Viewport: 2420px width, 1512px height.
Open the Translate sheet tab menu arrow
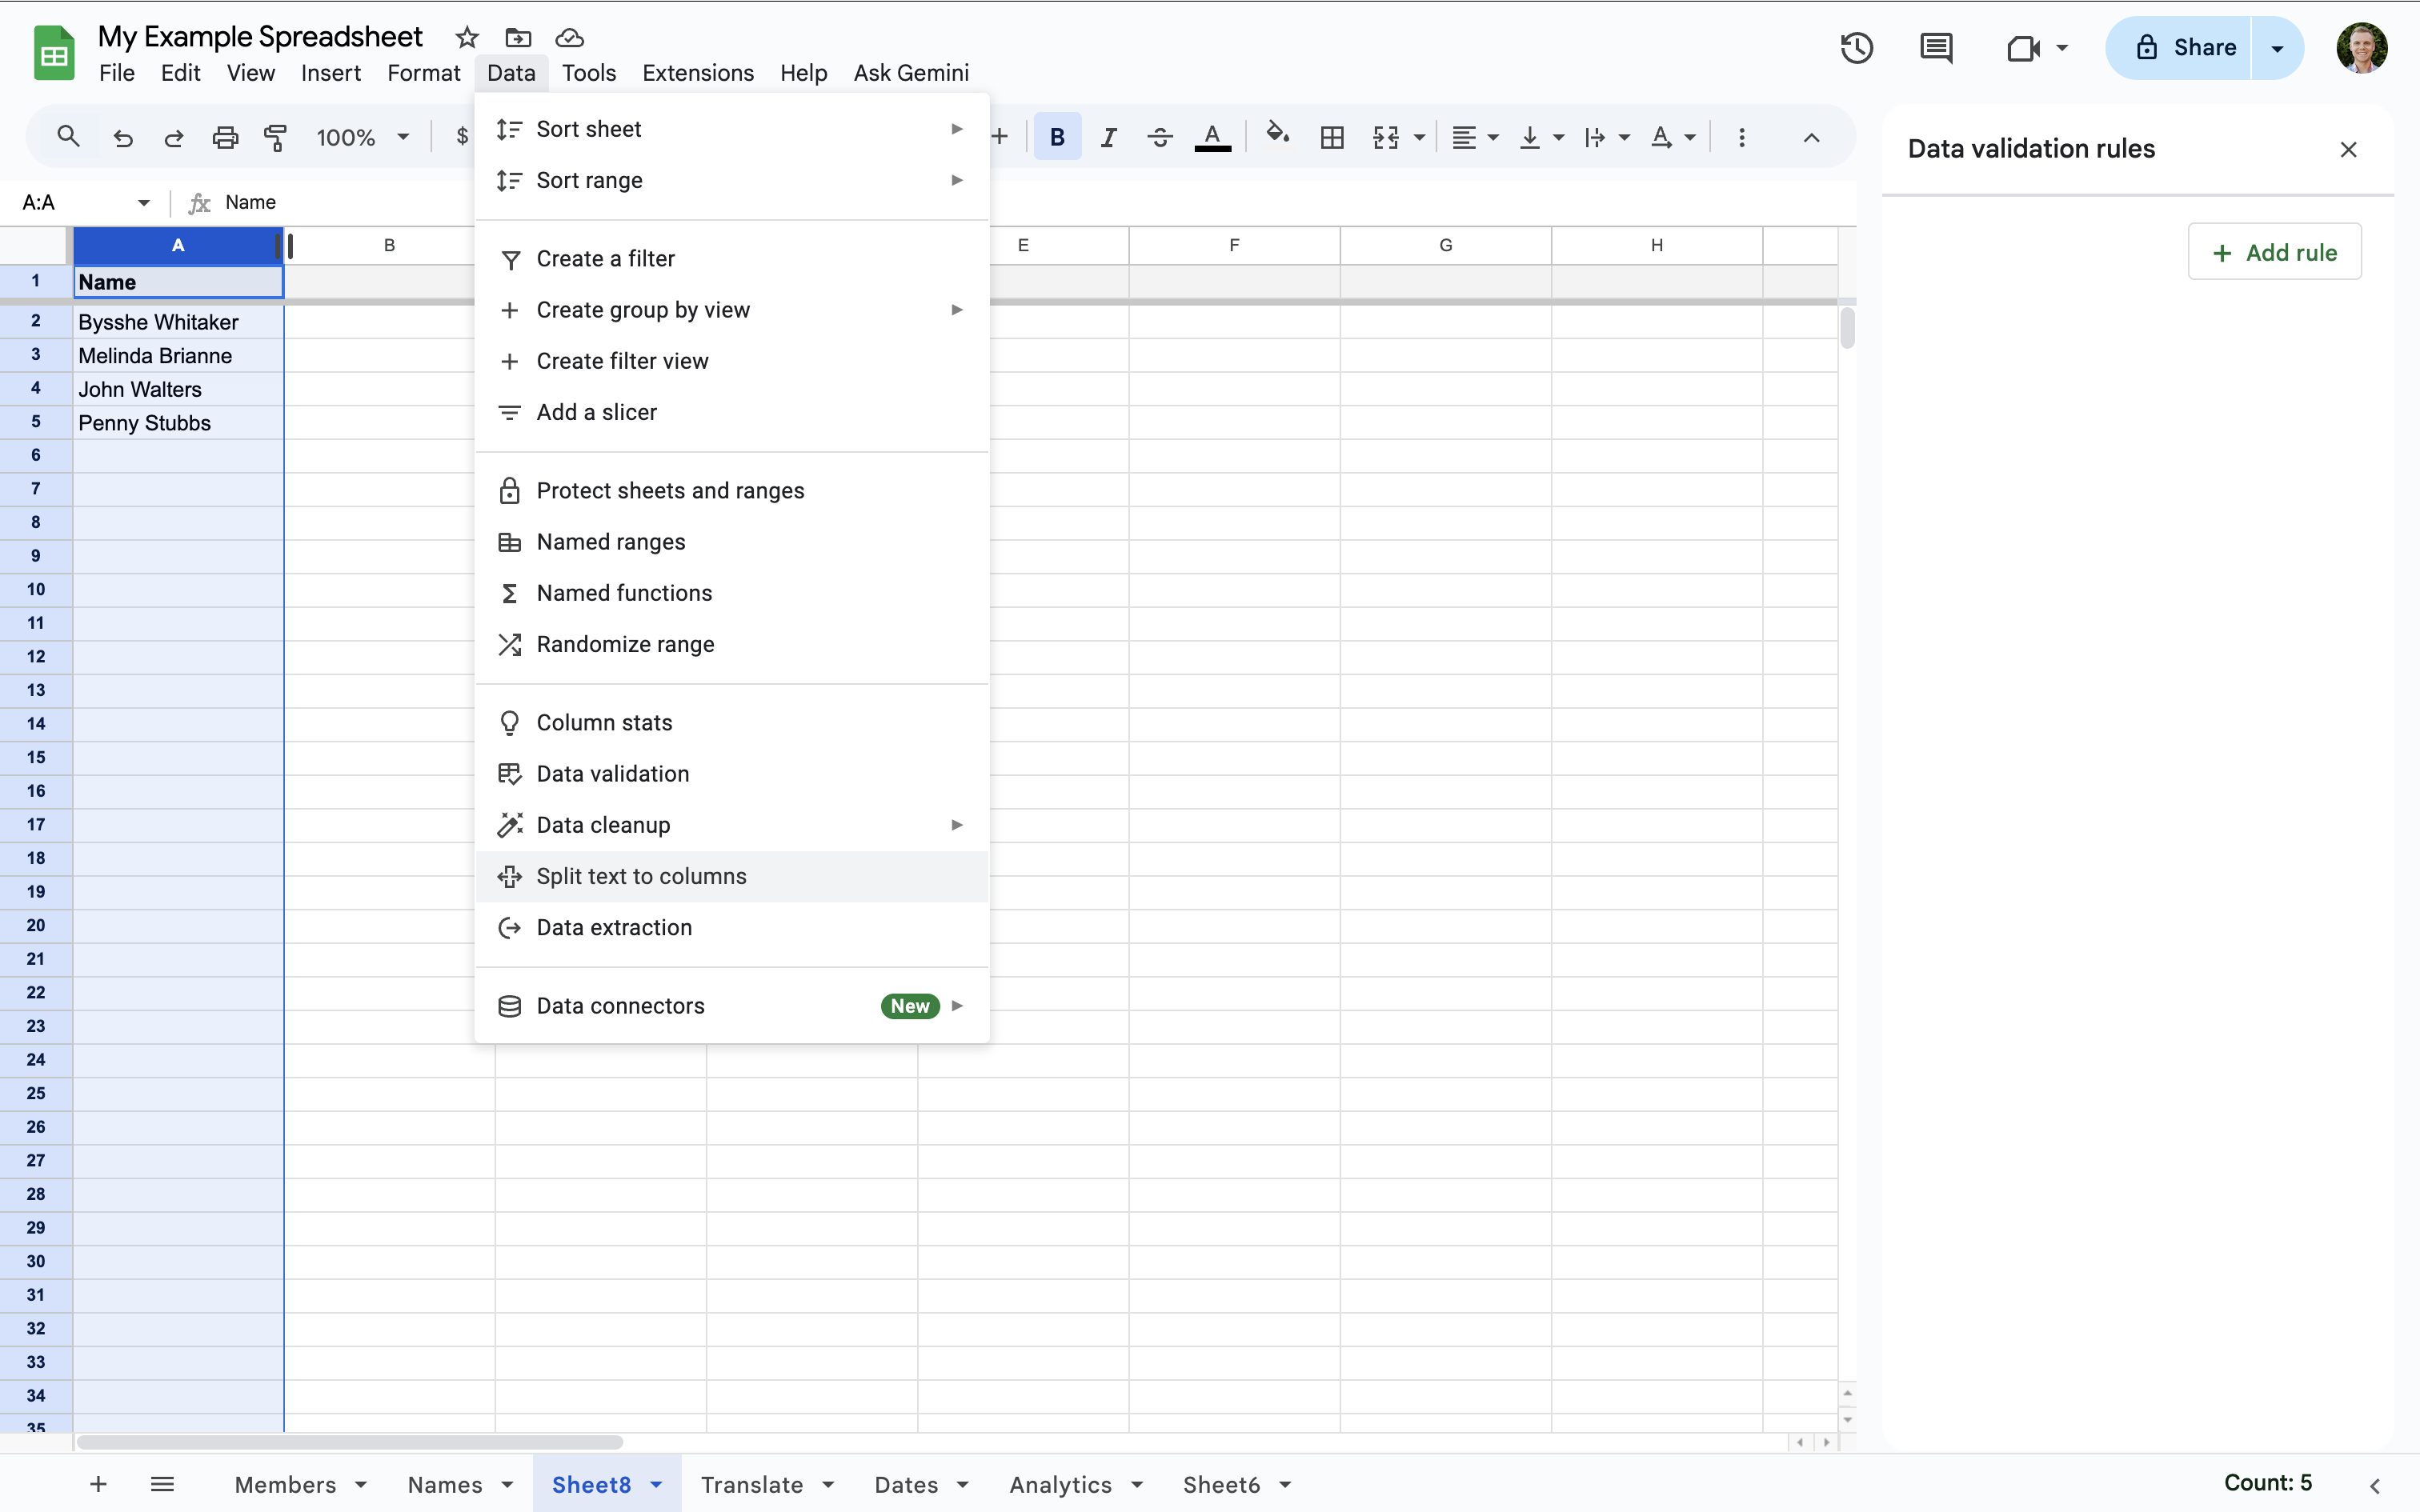(827, 1484)
